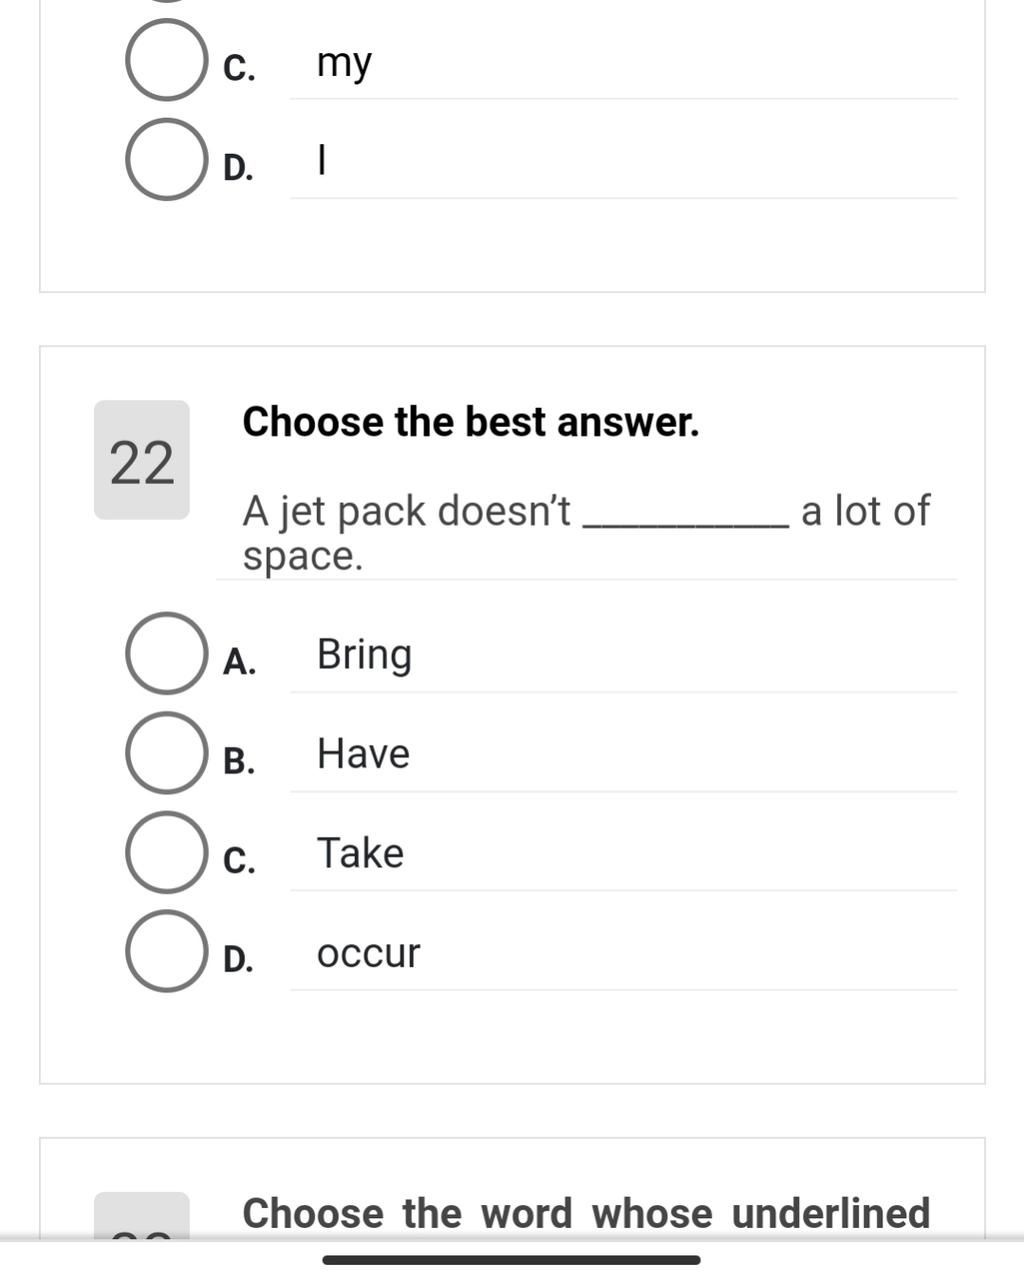Tap the answer text "my"

click(344, 62)
